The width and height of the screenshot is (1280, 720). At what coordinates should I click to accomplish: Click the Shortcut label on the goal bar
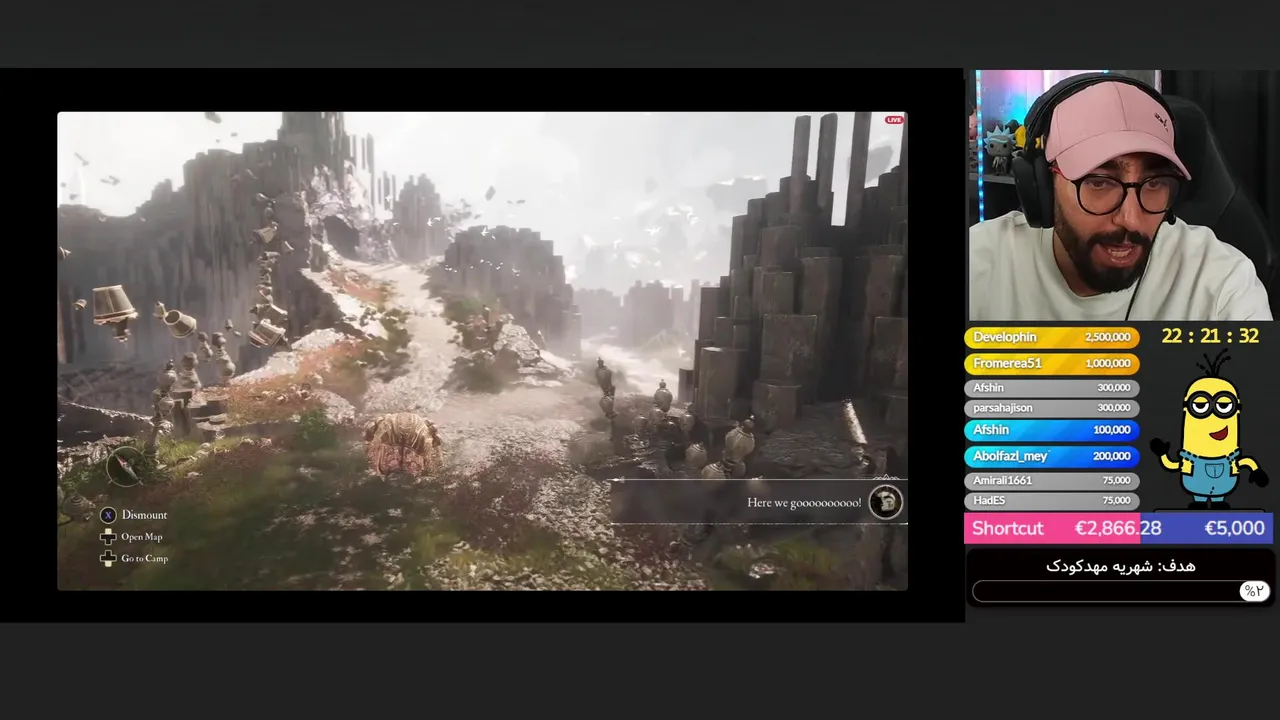(x=1007, y=528)
